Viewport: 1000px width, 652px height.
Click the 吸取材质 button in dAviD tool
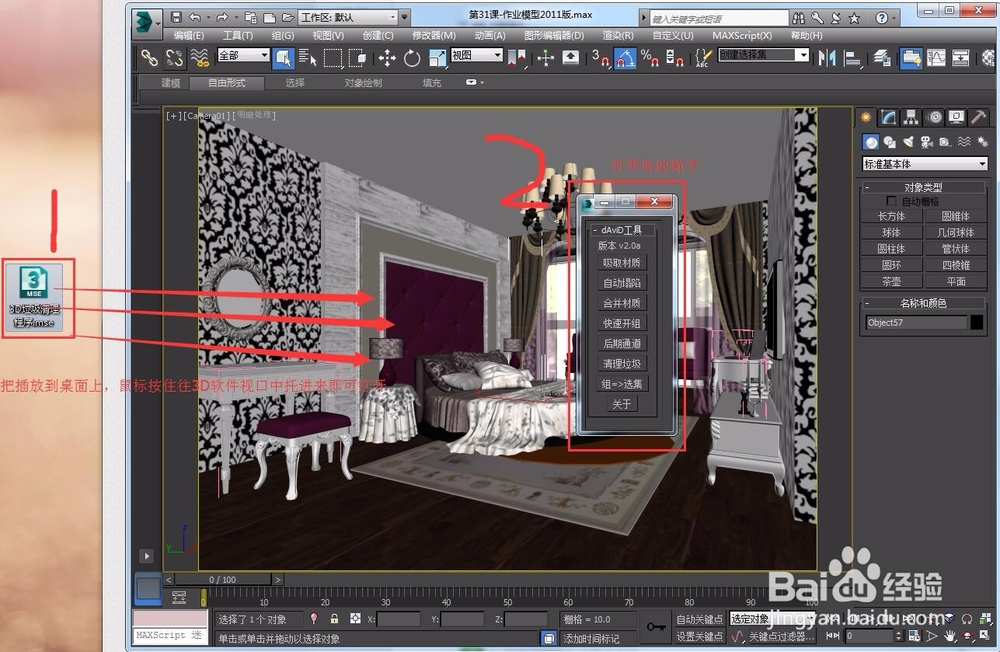[622, 263]
